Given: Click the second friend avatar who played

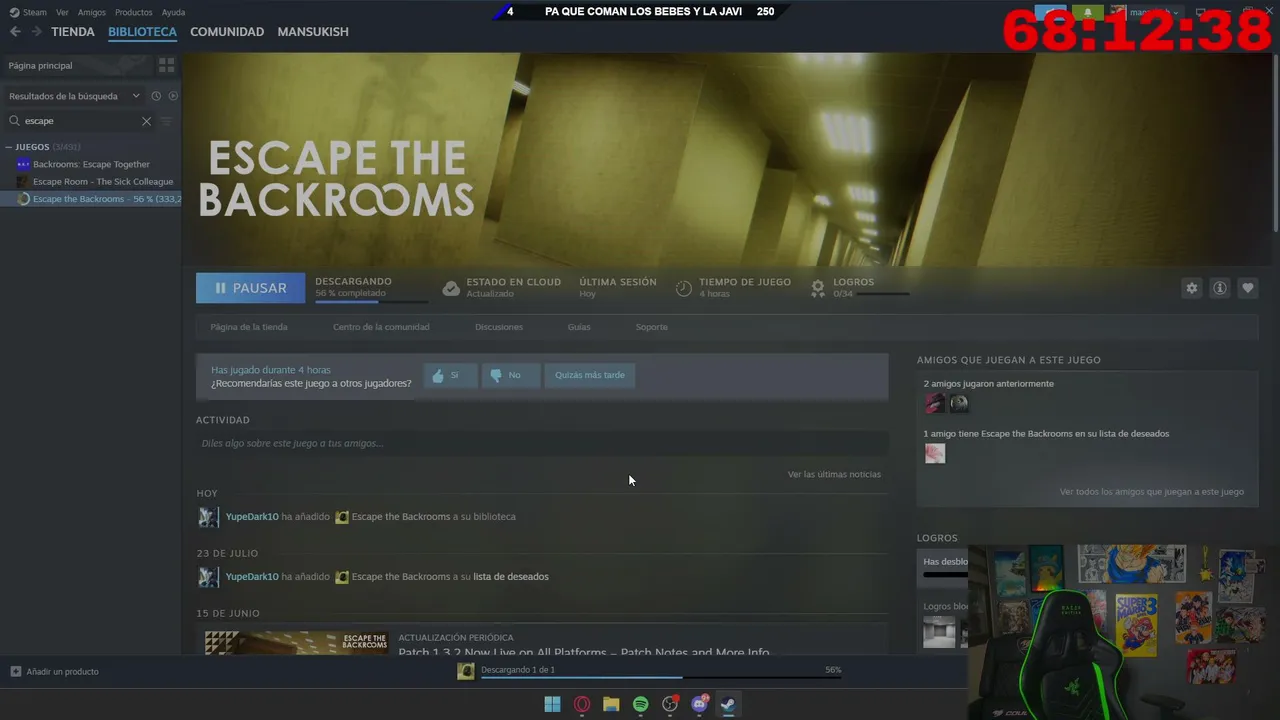Looking at the screenshot, I should 959,403.
